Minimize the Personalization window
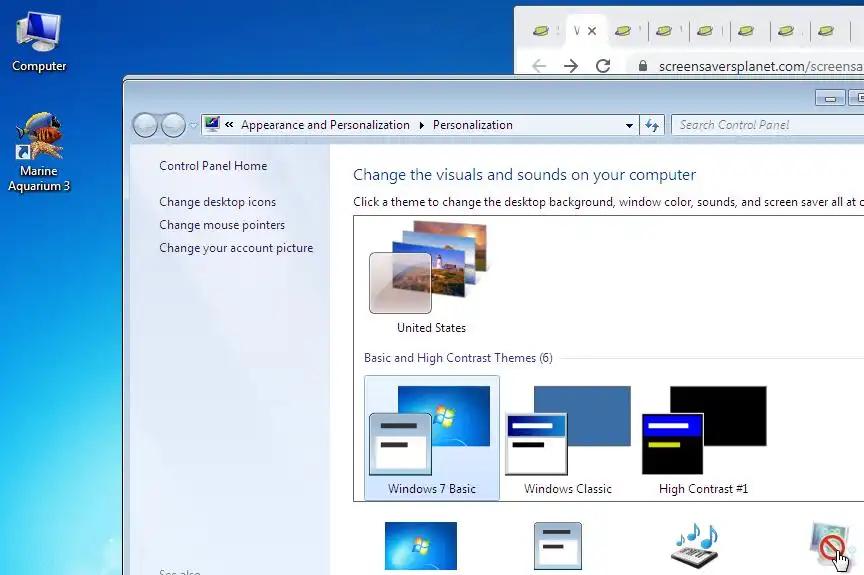The height and width of the screenshot is (575, 864). pos(830,99)
